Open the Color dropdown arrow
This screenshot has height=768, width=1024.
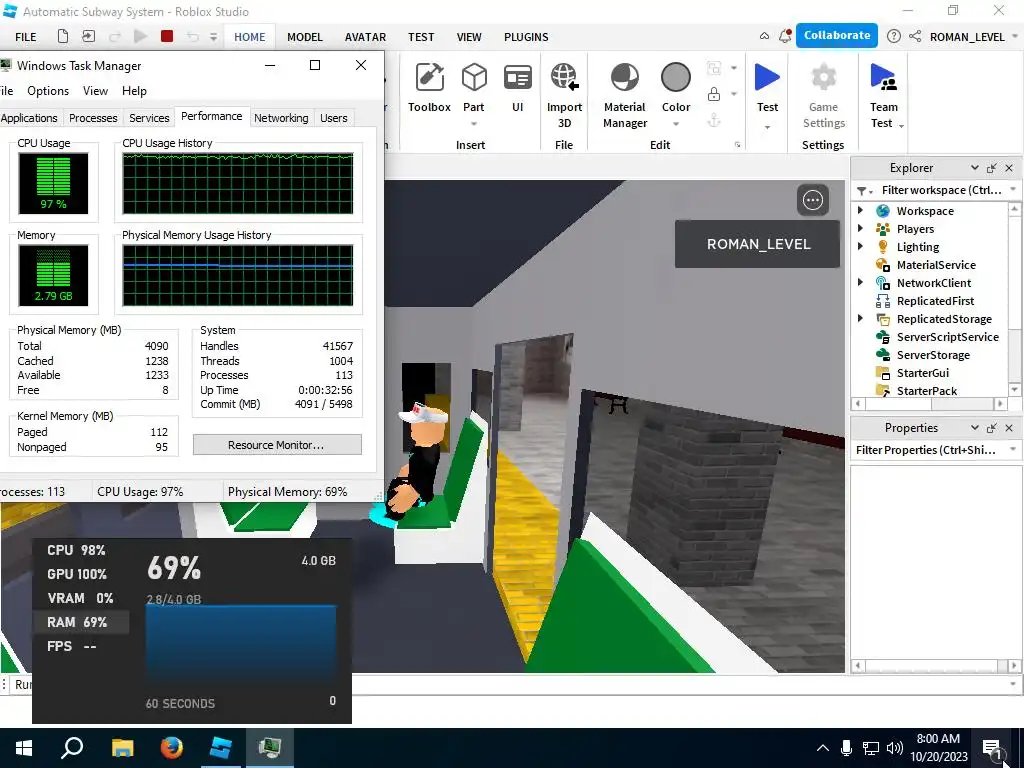pyautogui.click(x=676, y=124)
